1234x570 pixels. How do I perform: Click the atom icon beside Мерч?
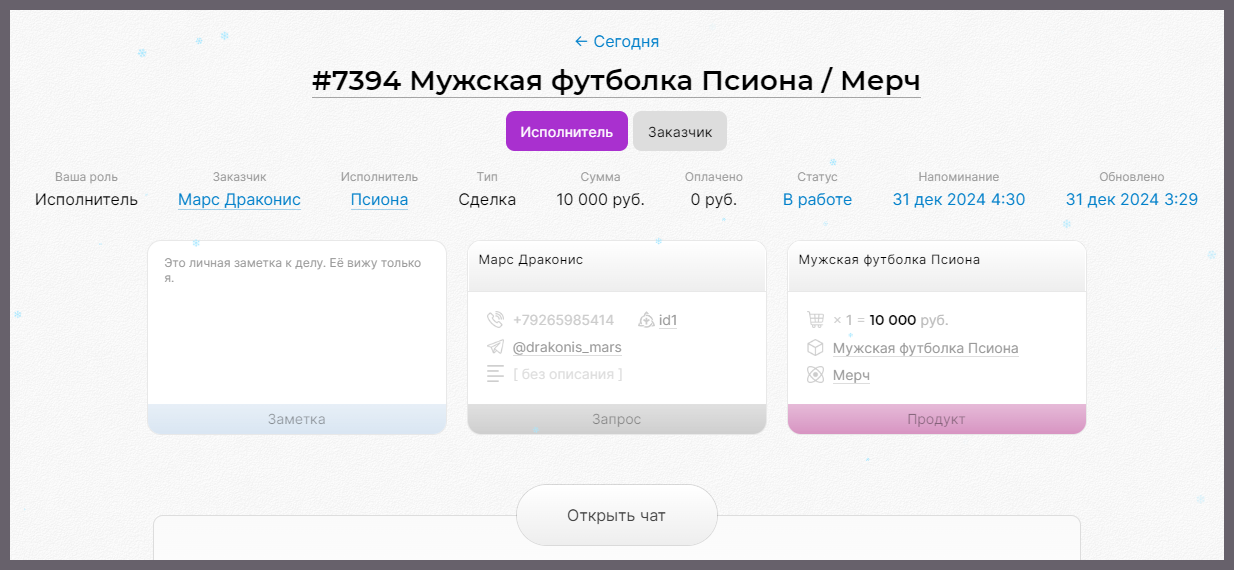pyautogui.click(x=815, y=375)
